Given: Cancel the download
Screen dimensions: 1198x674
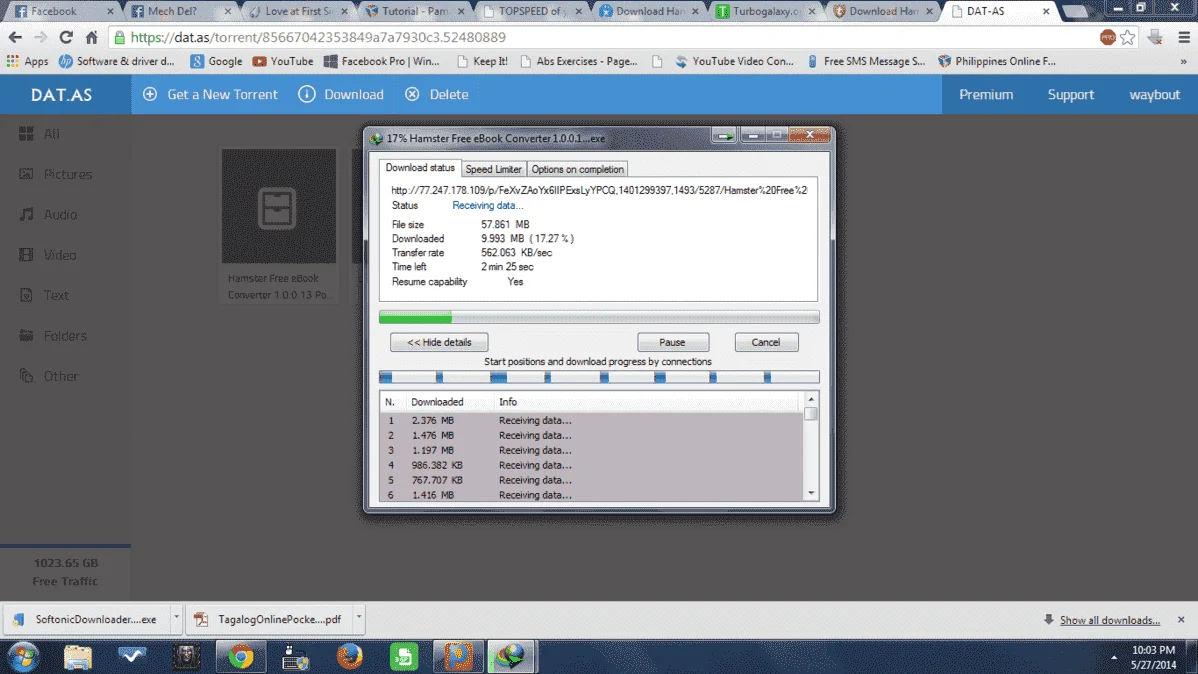Looking at the screenshot, I should tap(766, 342).
